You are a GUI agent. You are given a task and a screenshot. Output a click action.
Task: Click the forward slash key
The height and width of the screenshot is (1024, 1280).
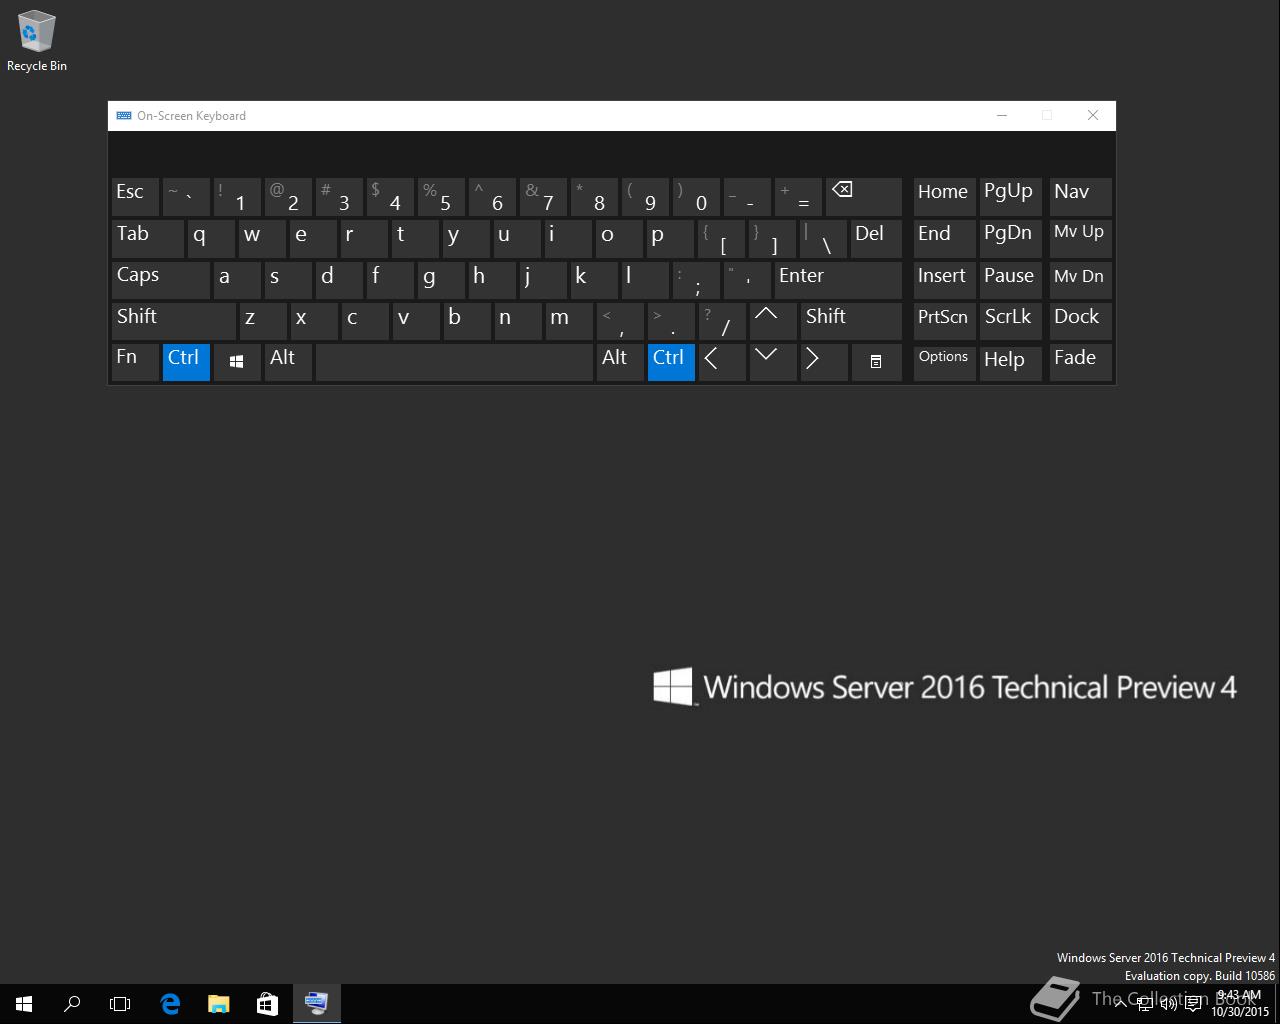tap(722, 321)
